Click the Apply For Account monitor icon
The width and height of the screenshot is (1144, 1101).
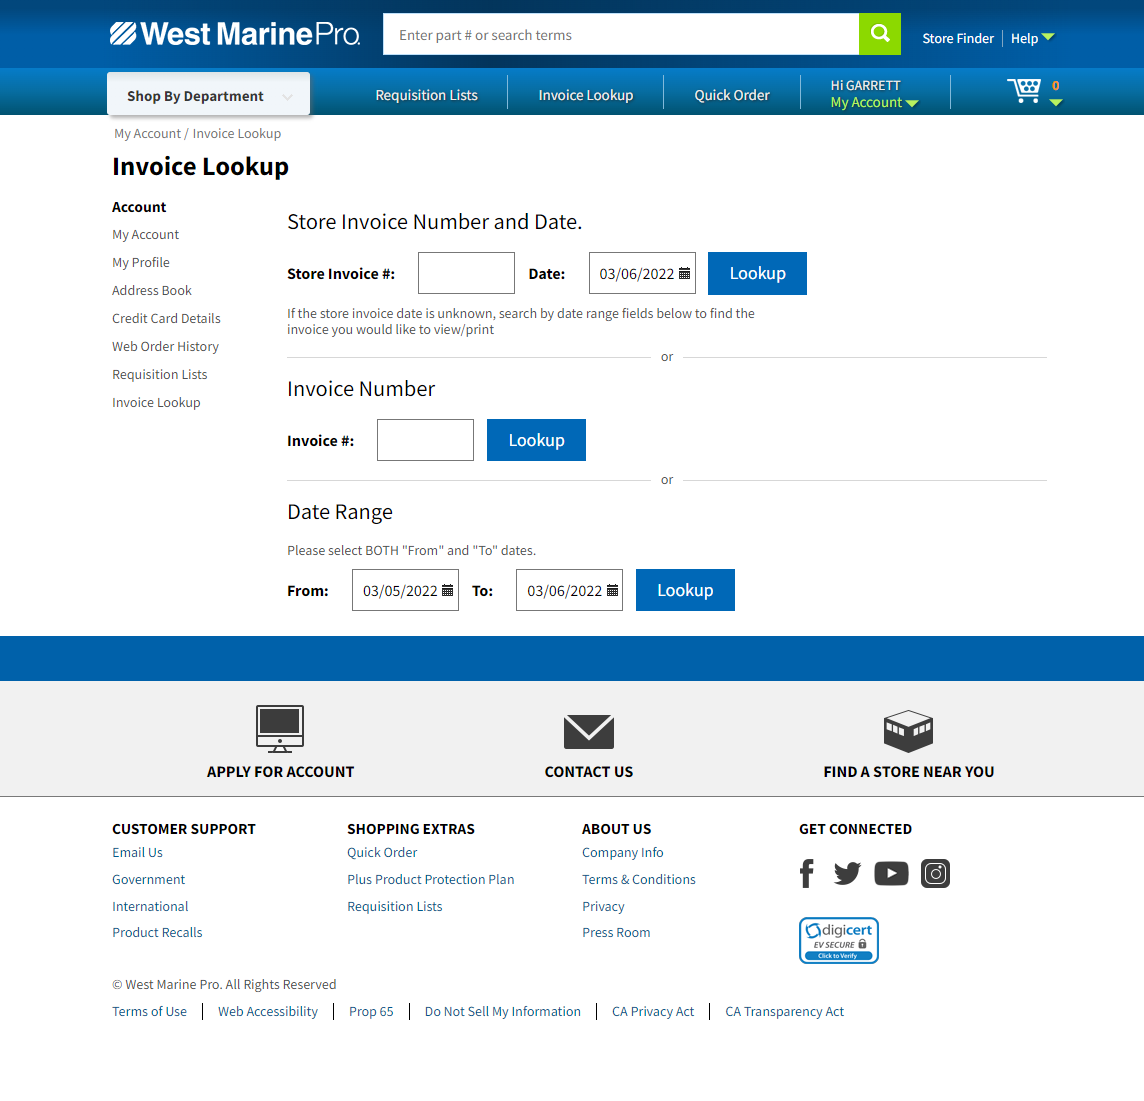tap(280, 729)
